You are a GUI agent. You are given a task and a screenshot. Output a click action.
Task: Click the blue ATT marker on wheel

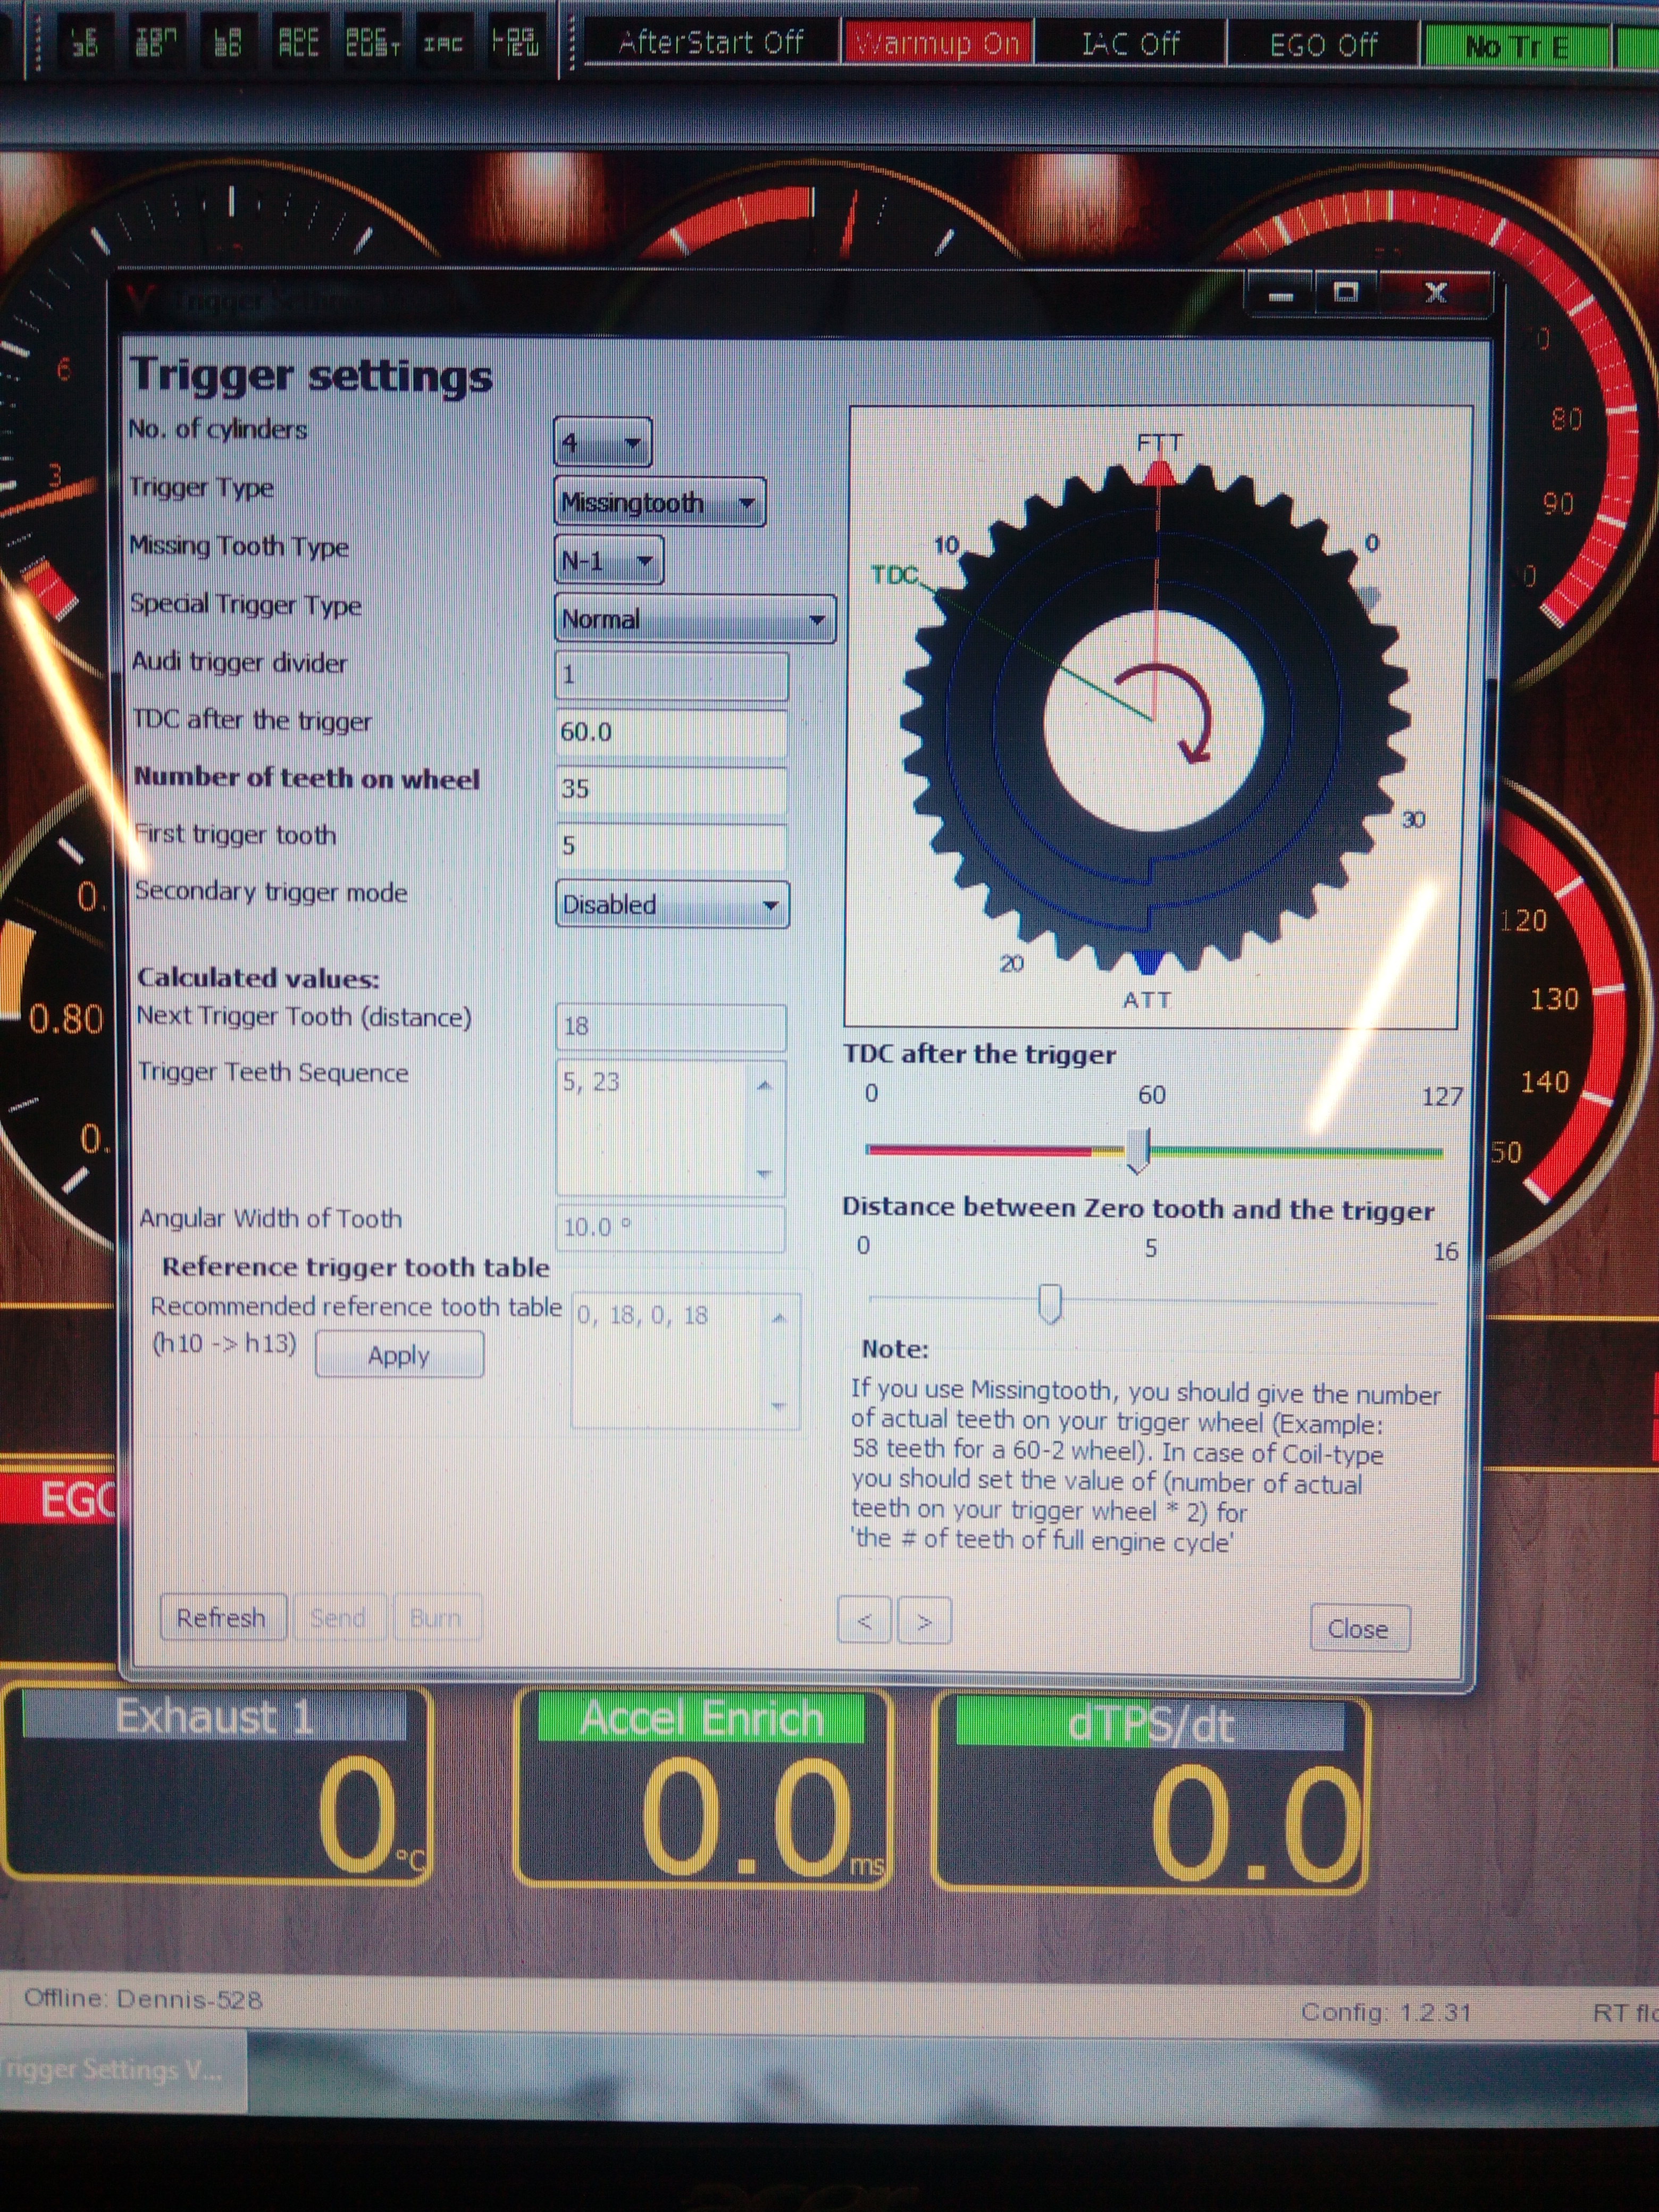tap(1148, 961)
